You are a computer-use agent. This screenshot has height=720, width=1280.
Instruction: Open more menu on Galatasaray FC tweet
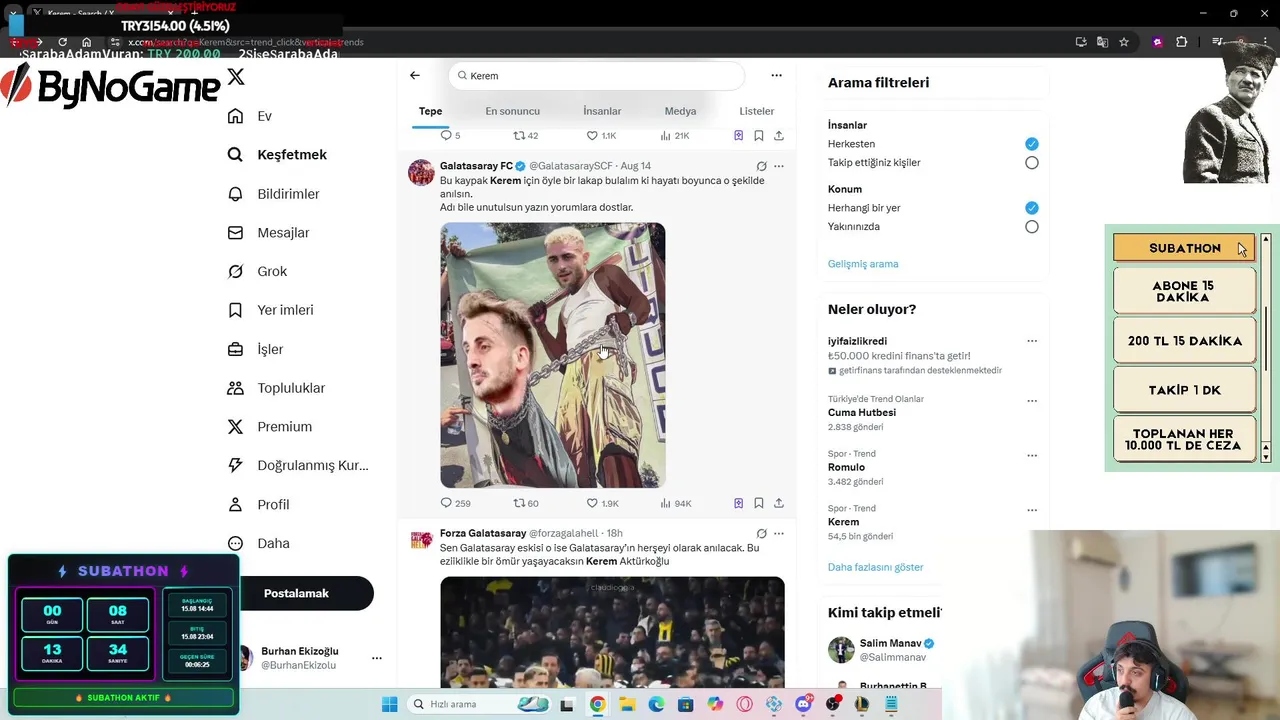coord(779,166)
